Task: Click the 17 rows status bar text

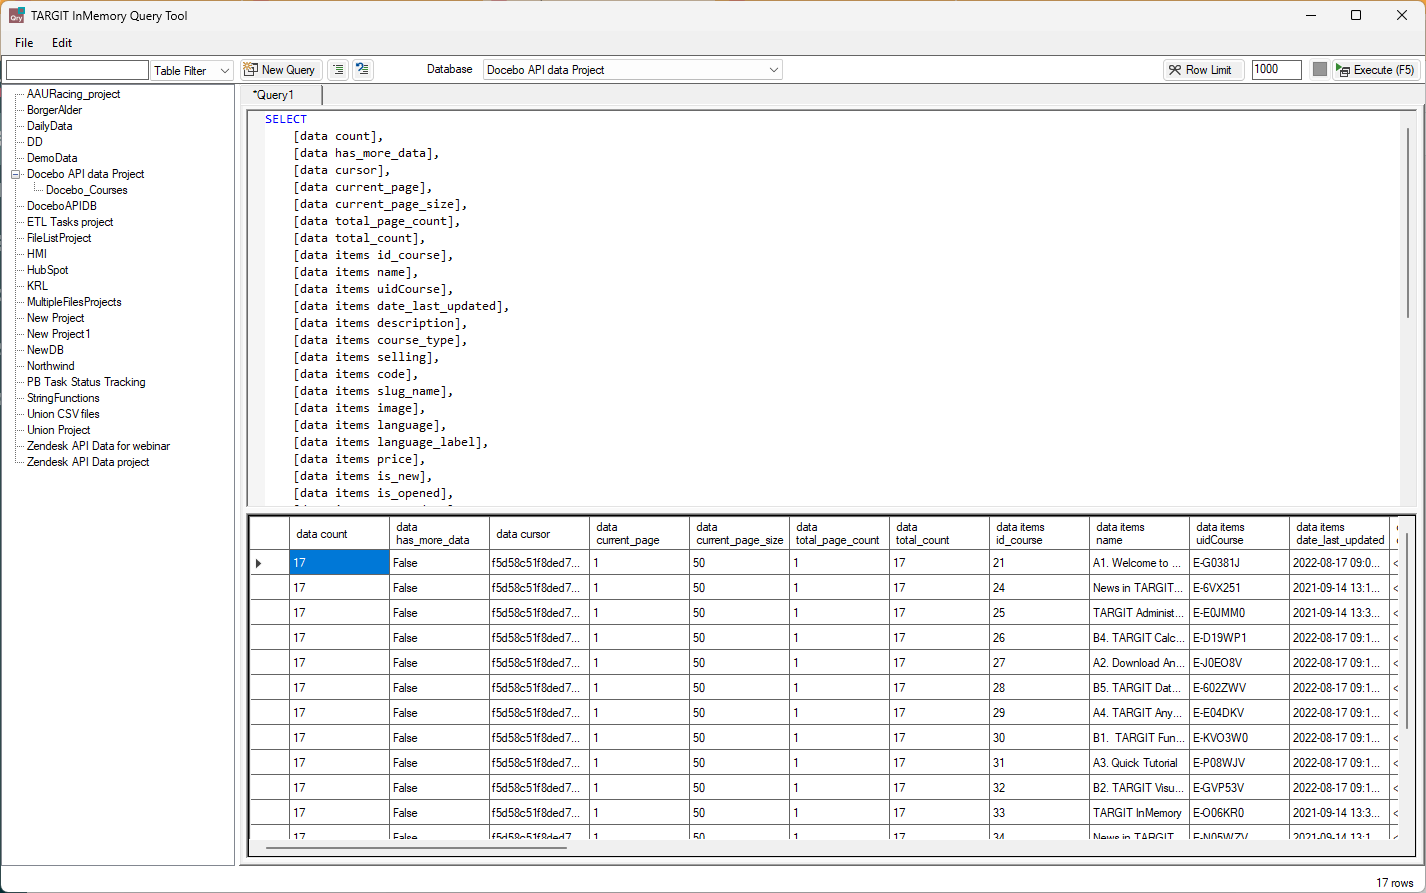Action: [x=1395, y=883]
